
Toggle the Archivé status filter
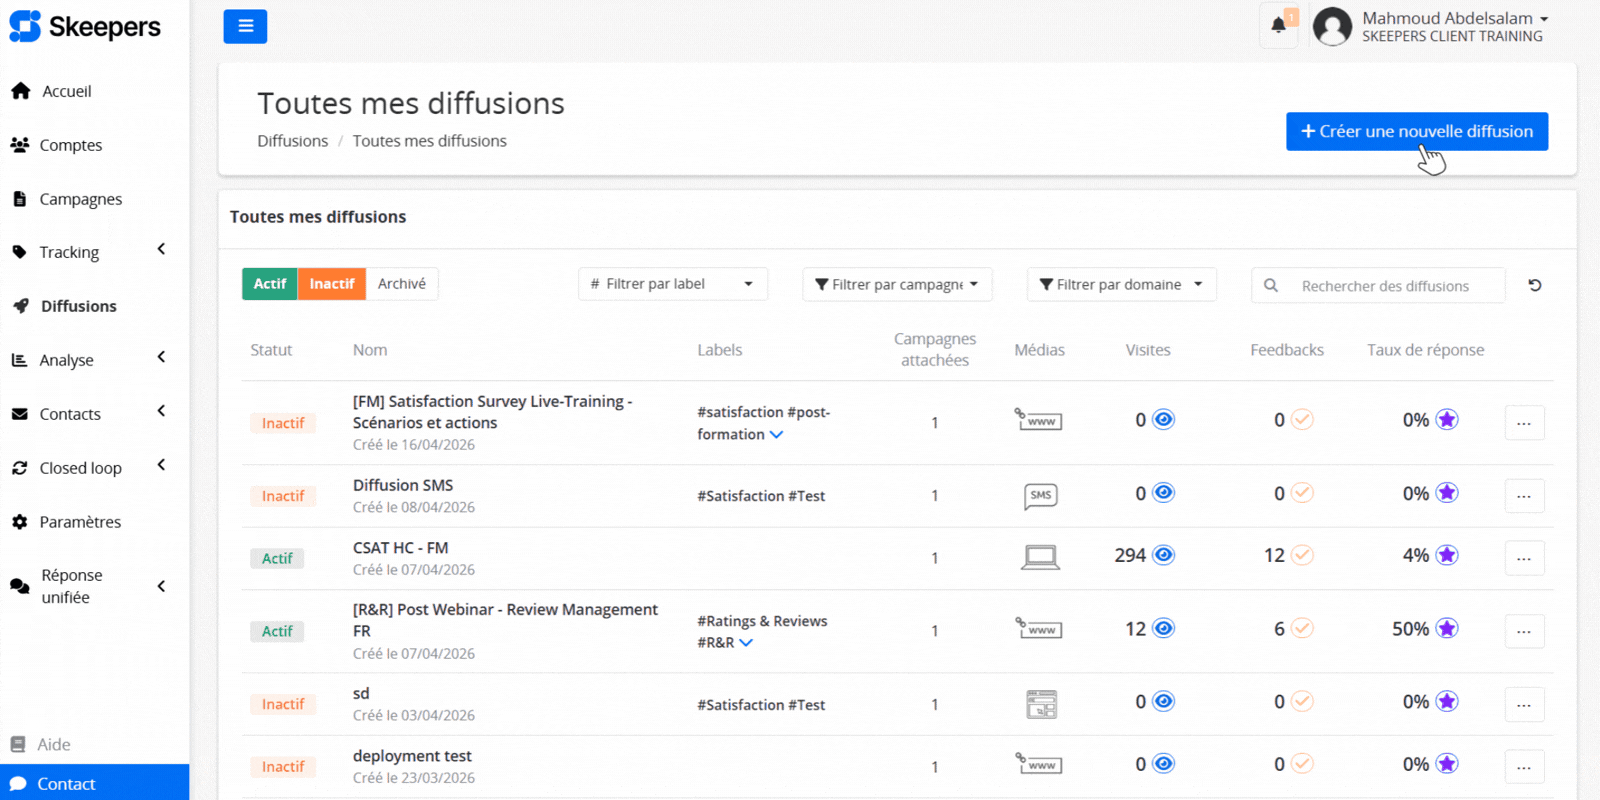pos(402,284)
